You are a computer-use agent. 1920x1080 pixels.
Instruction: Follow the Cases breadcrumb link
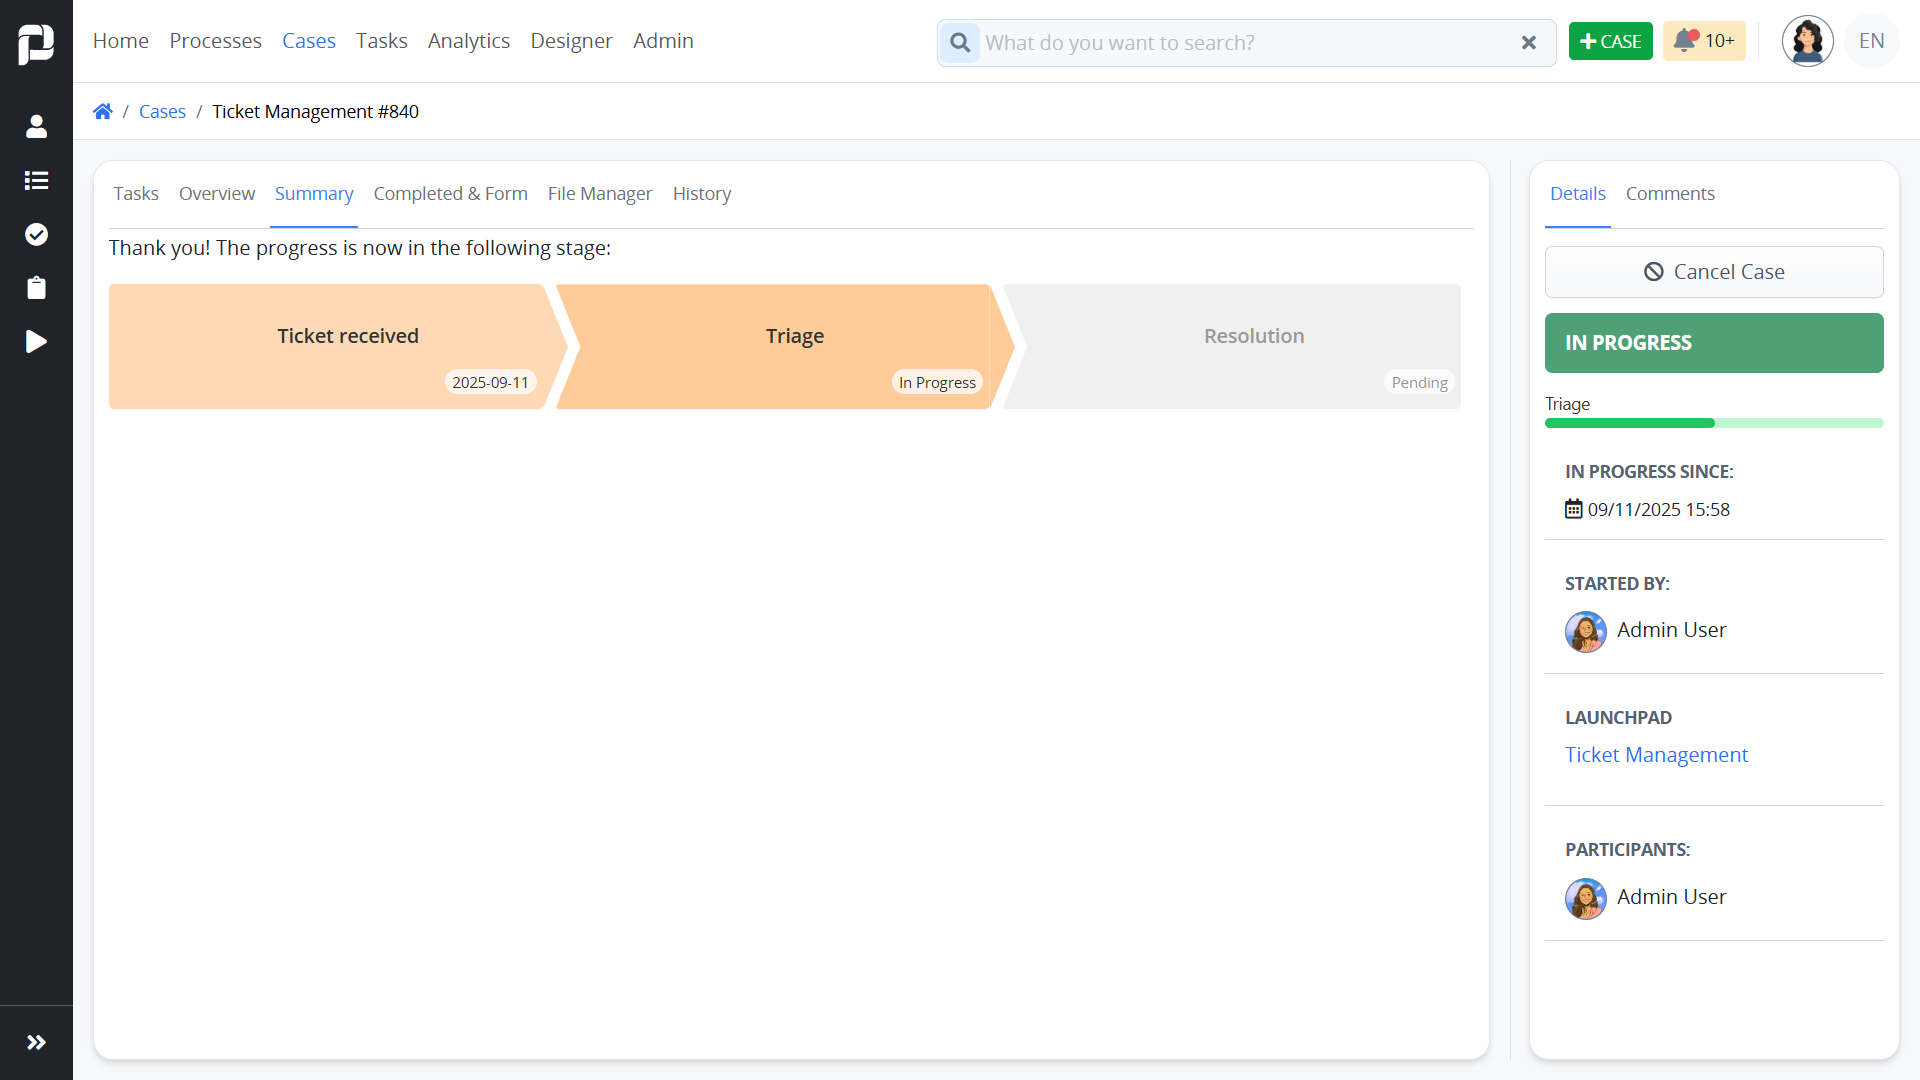pos(162,111)
